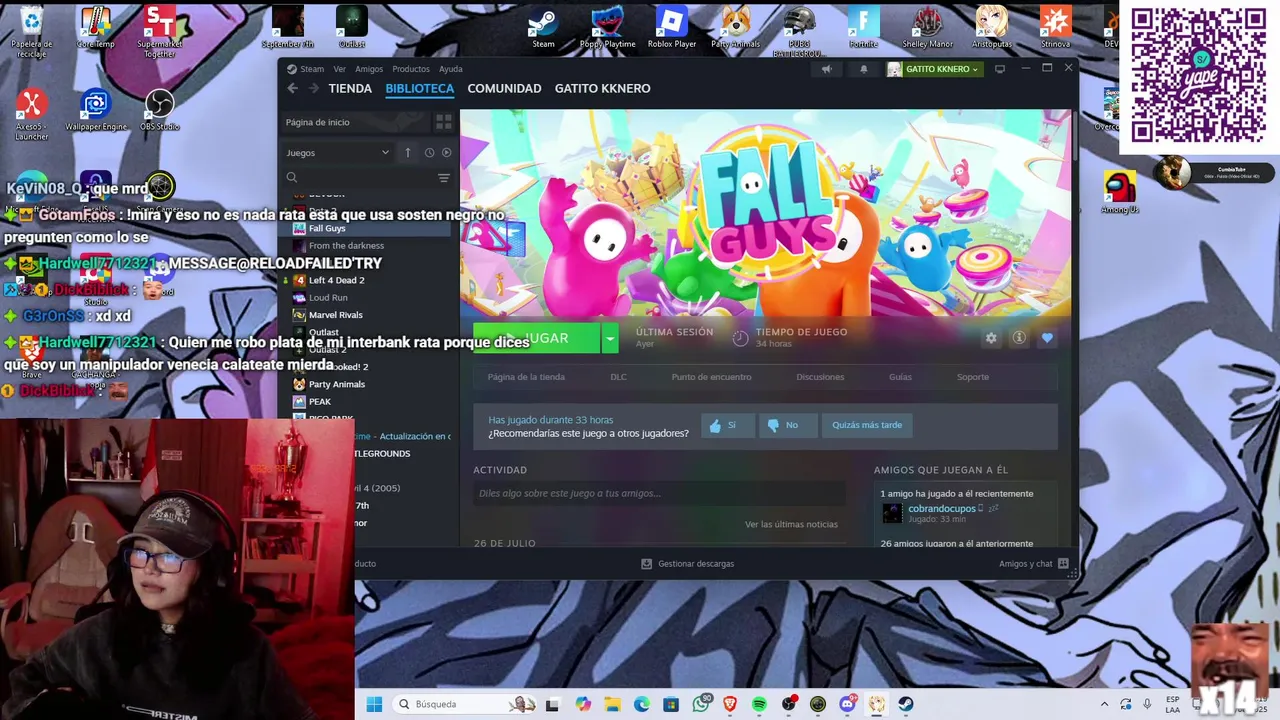The image size is (1280, 720).
Task: Show hidden system tray icons chevron
Action: pos(1104,704)
